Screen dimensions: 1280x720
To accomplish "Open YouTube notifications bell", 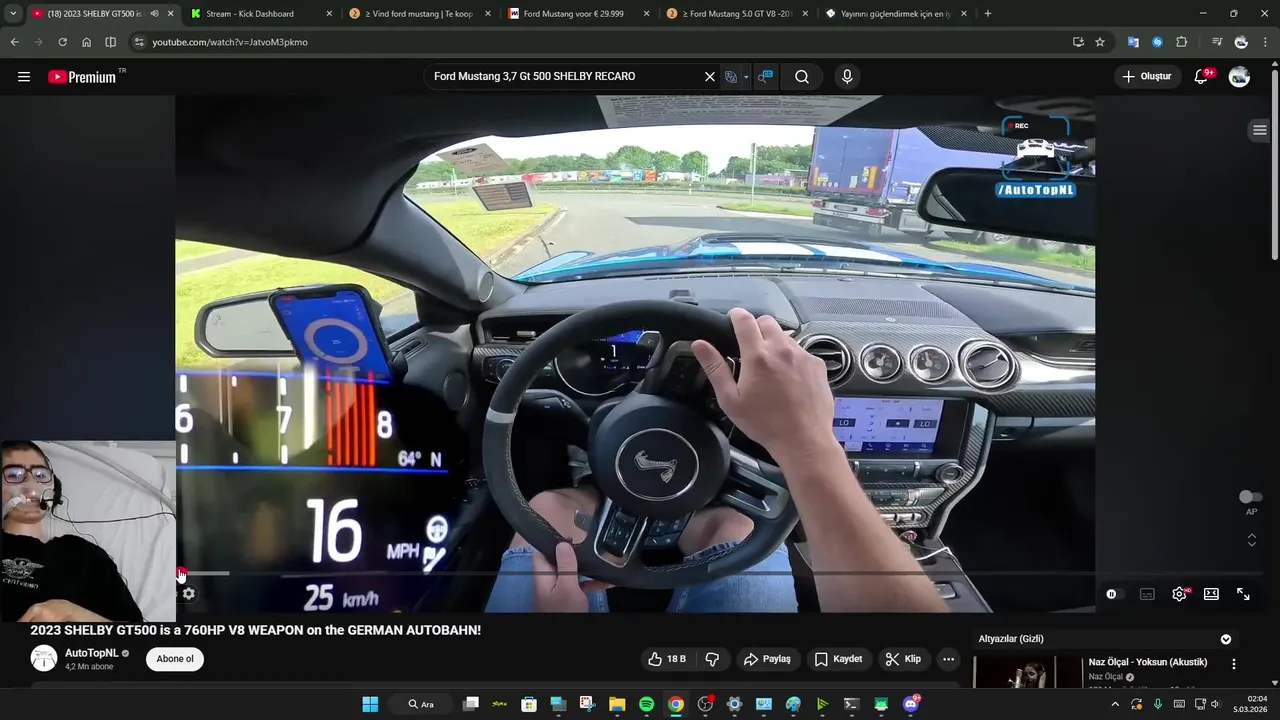I will tap(1202, 77).
